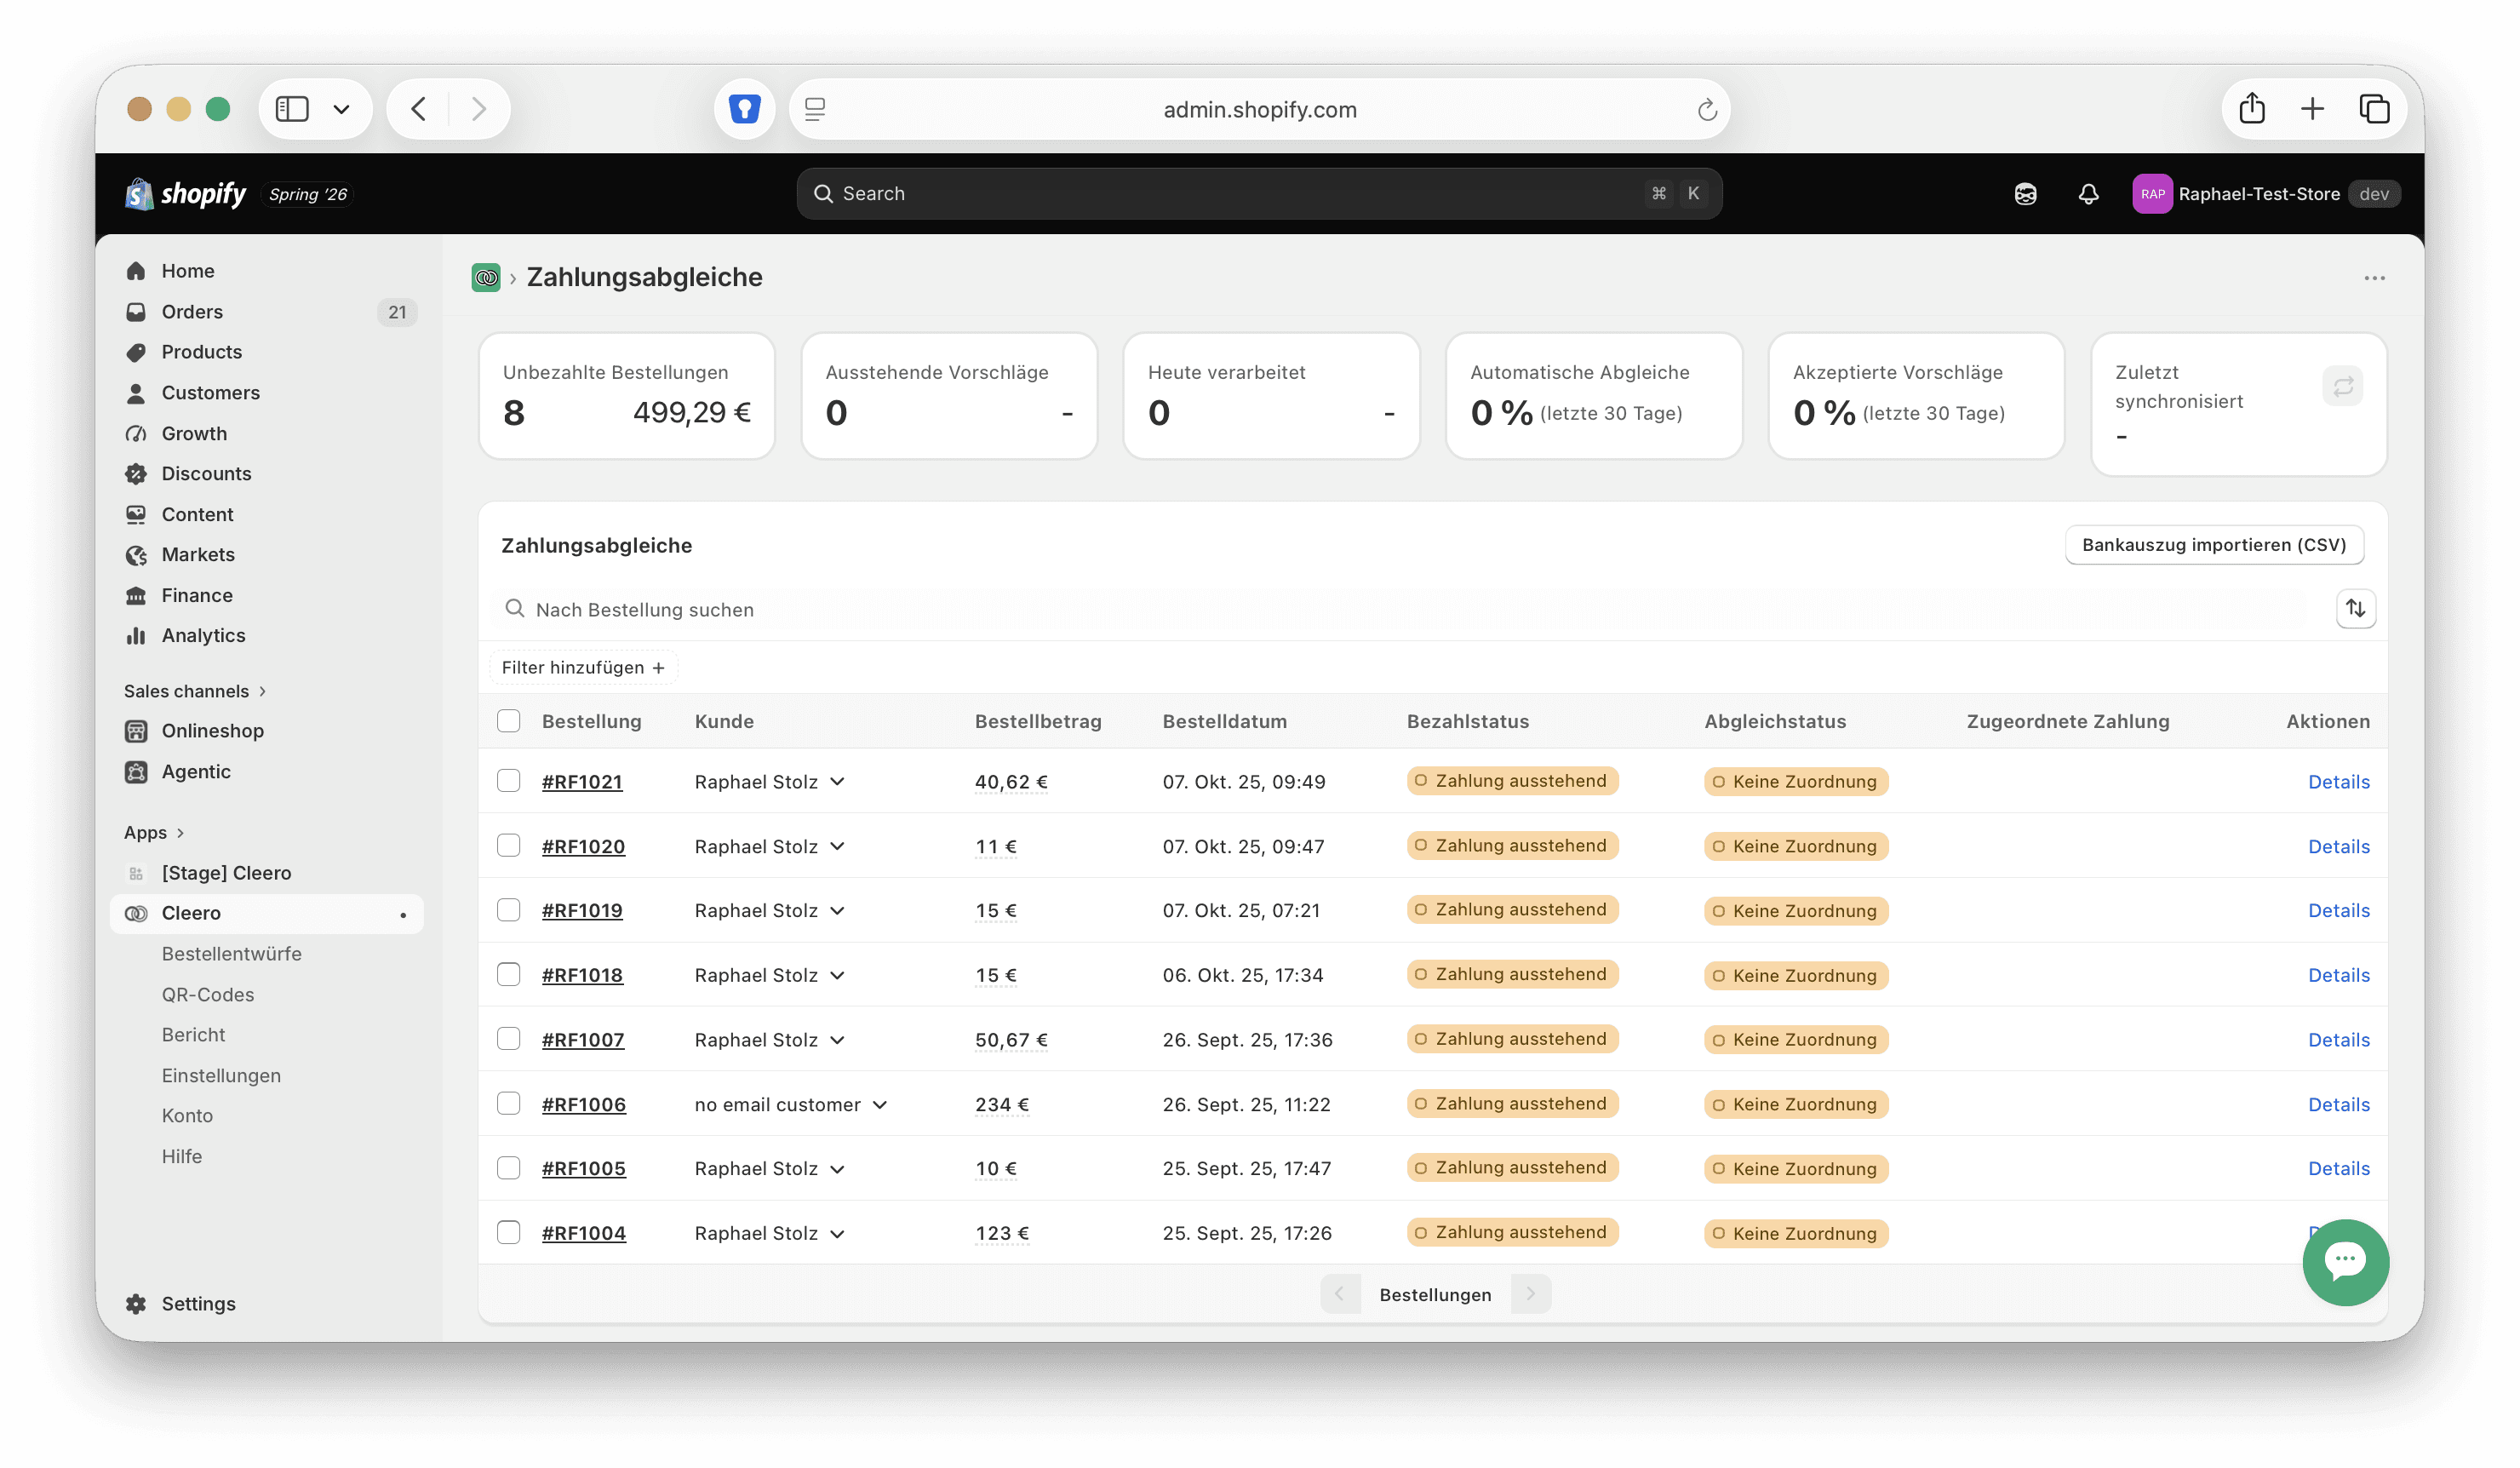Open QR-Codes under Cleero
Viewport: 2520px width, 1468px height.
click(208, 994)
